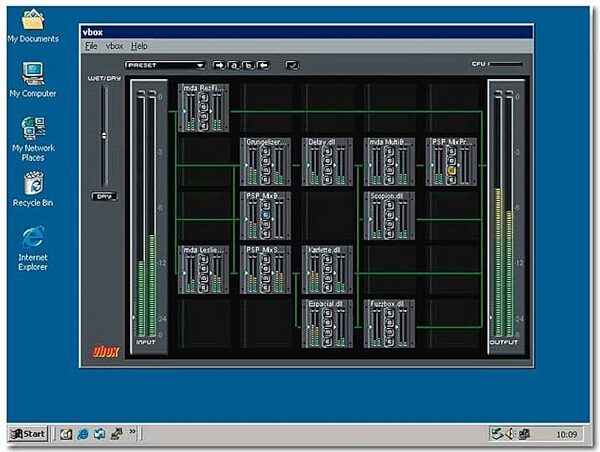
Task: Toggle the checkmark button in vbox toolbar
Action: (x=292, y=65)
